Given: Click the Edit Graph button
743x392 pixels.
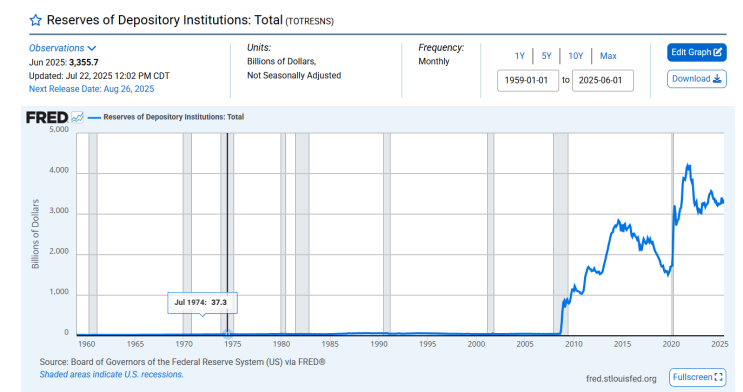Looking at the screenshot, I should pos(696,52).
